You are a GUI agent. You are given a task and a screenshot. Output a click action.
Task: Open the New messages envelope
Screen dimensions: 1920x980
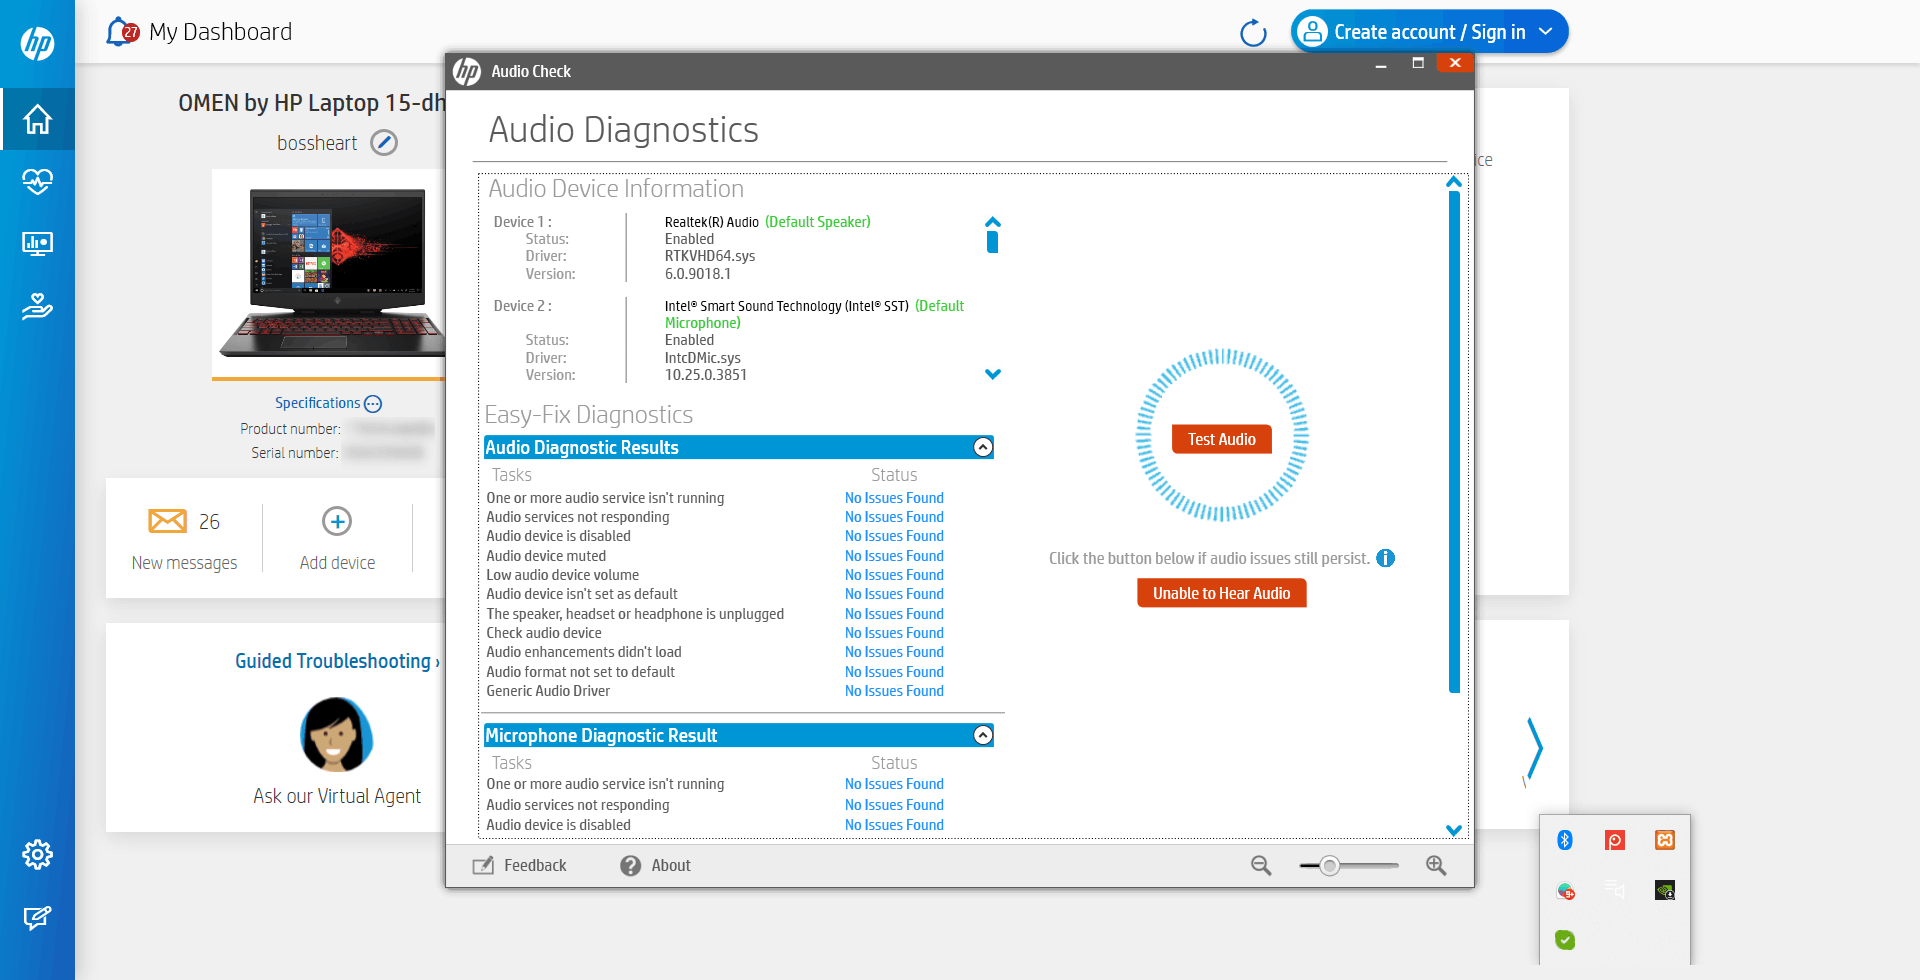(x=167, y=521)
